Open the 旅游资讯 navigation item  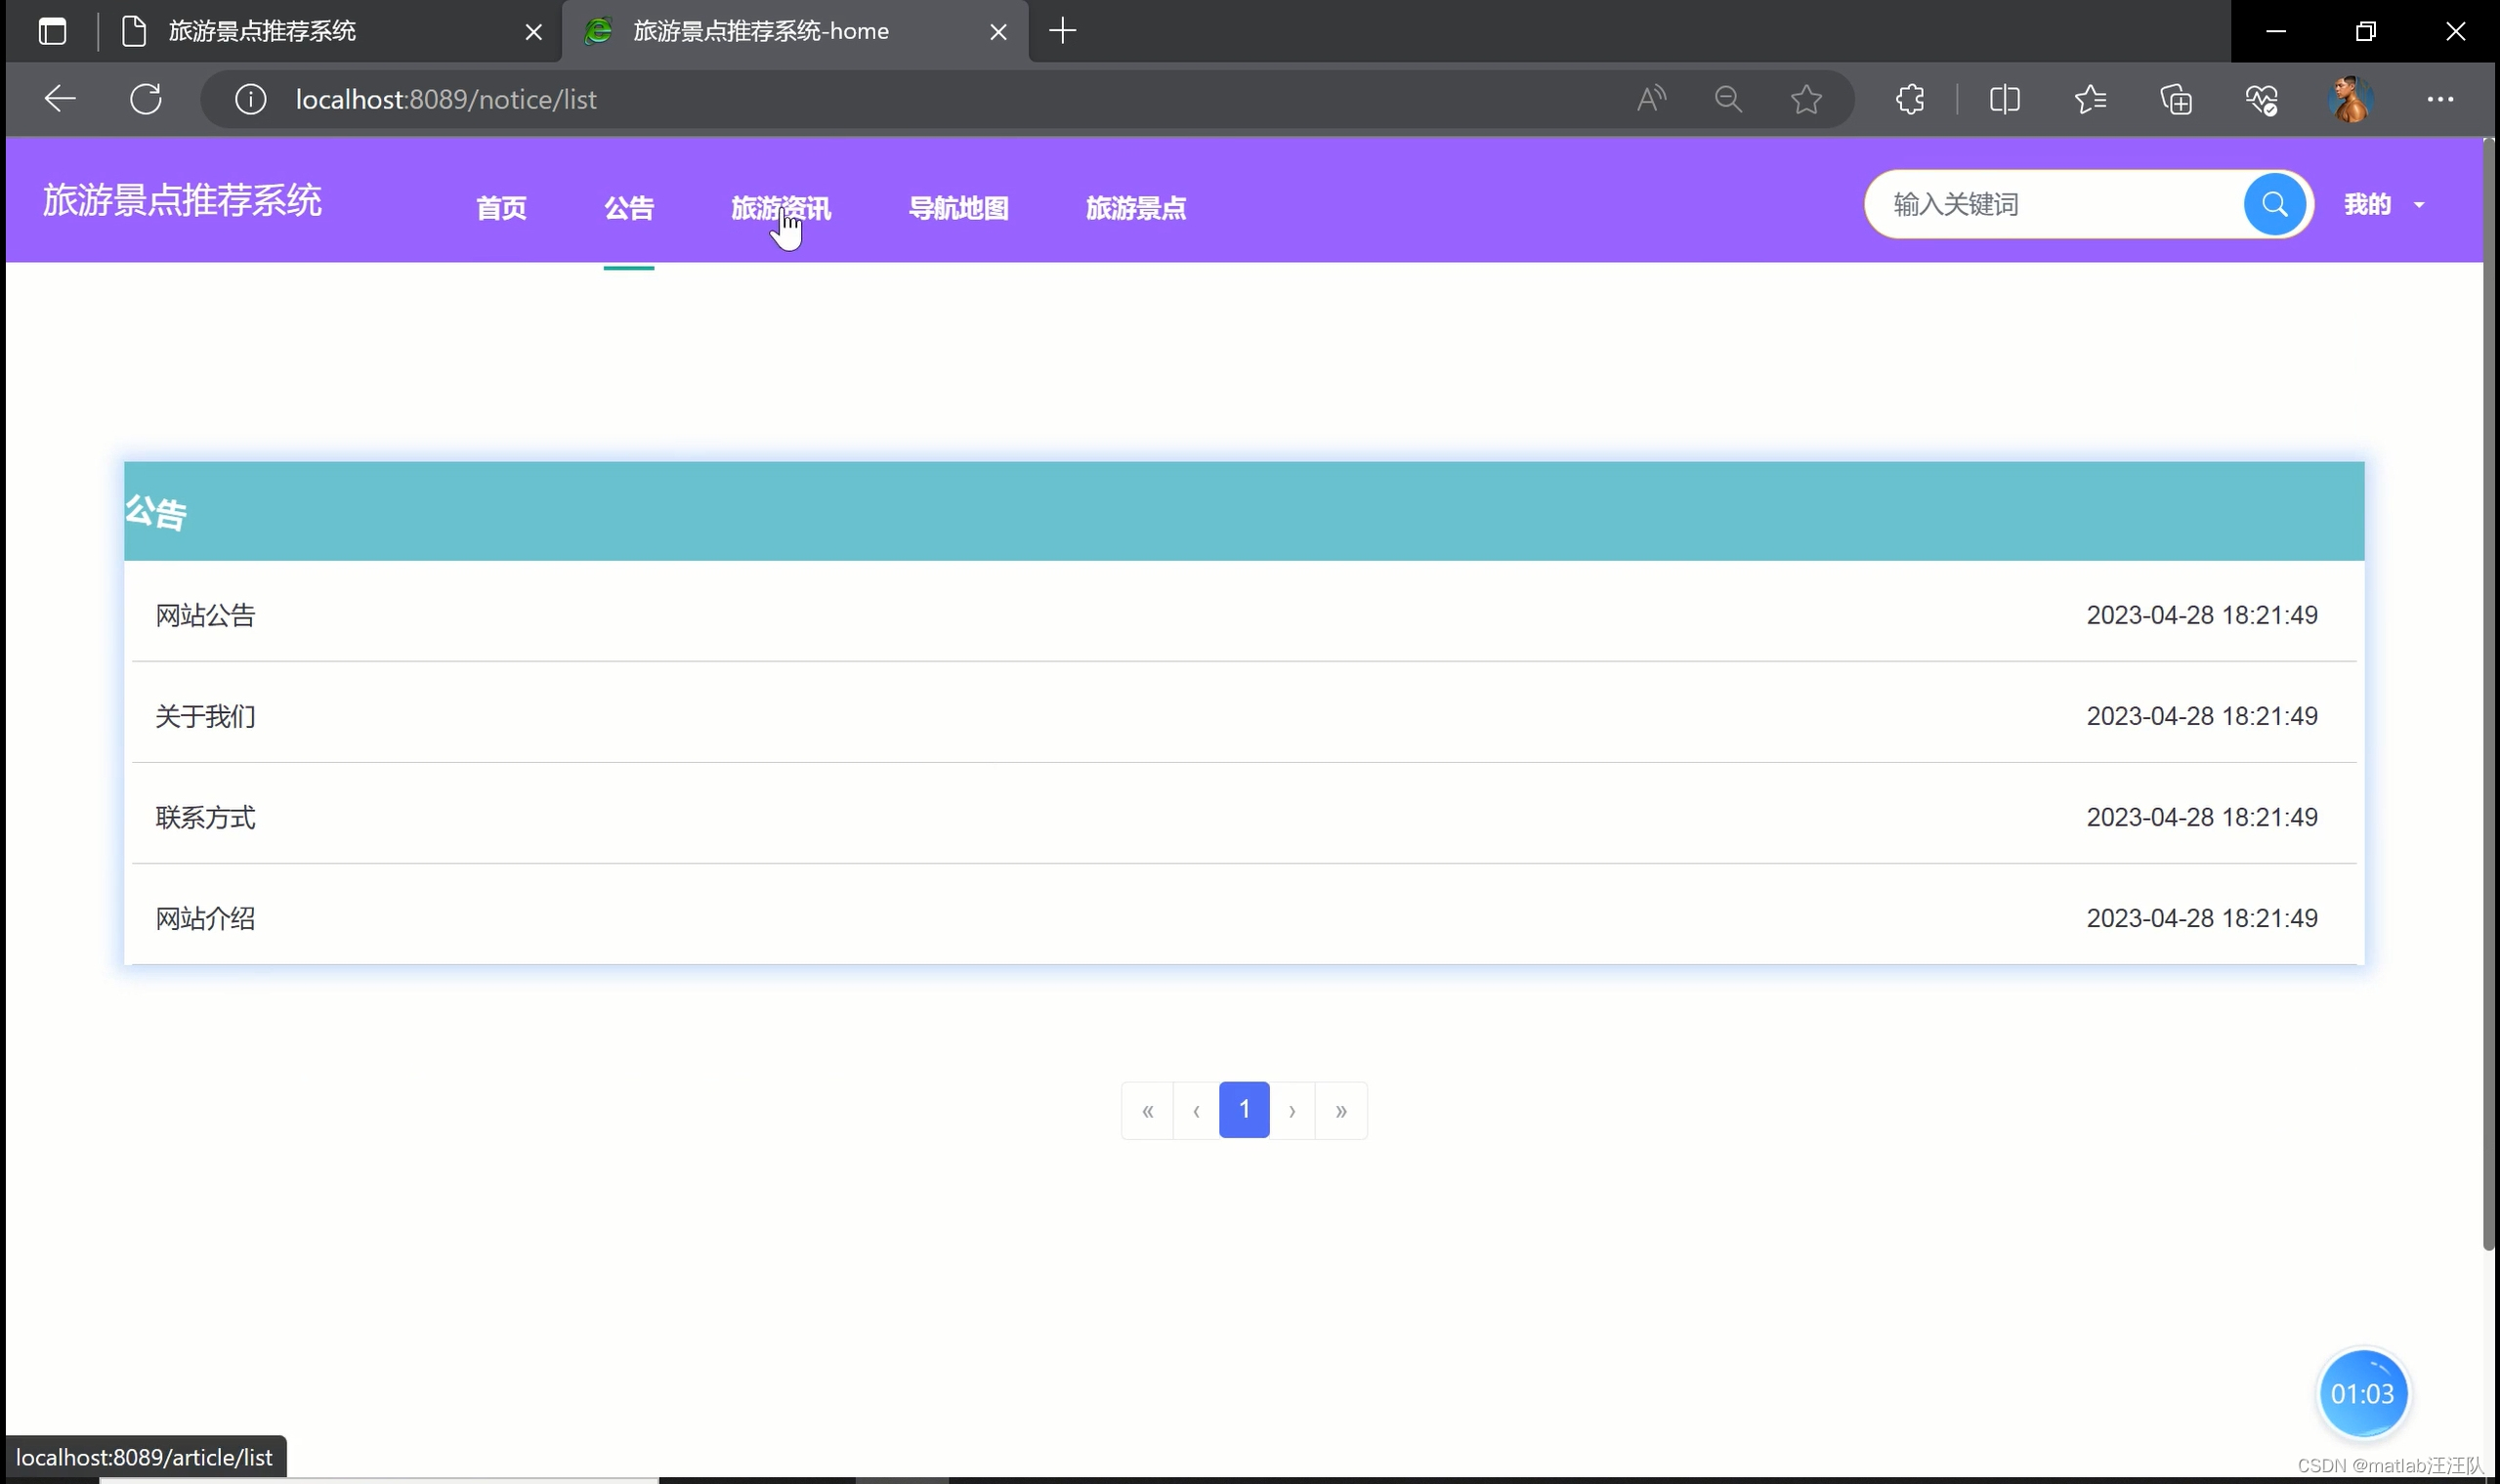pyautogui.click(x=780, y=208)
